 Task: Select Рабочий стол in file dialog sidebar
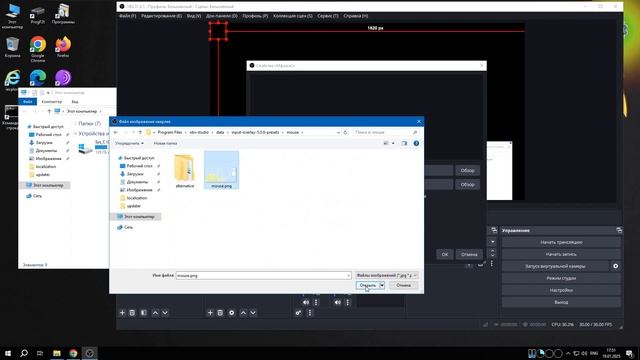(x=139, y=166)
